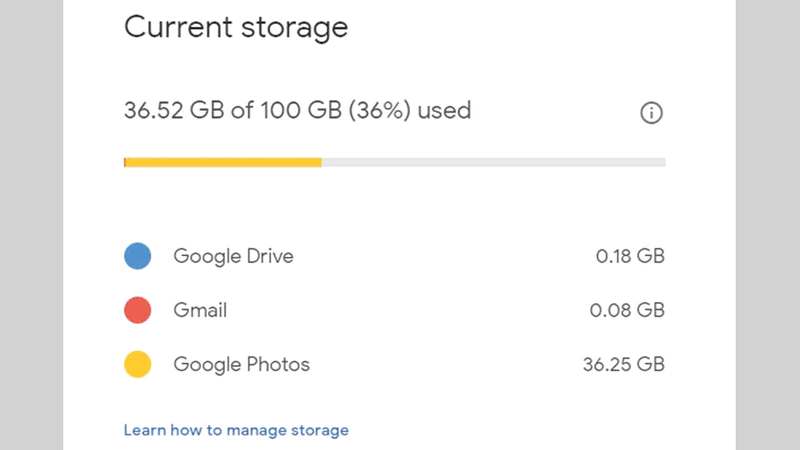
Task: Click the gray unused part of storage bar
Action: click(493, 162)
